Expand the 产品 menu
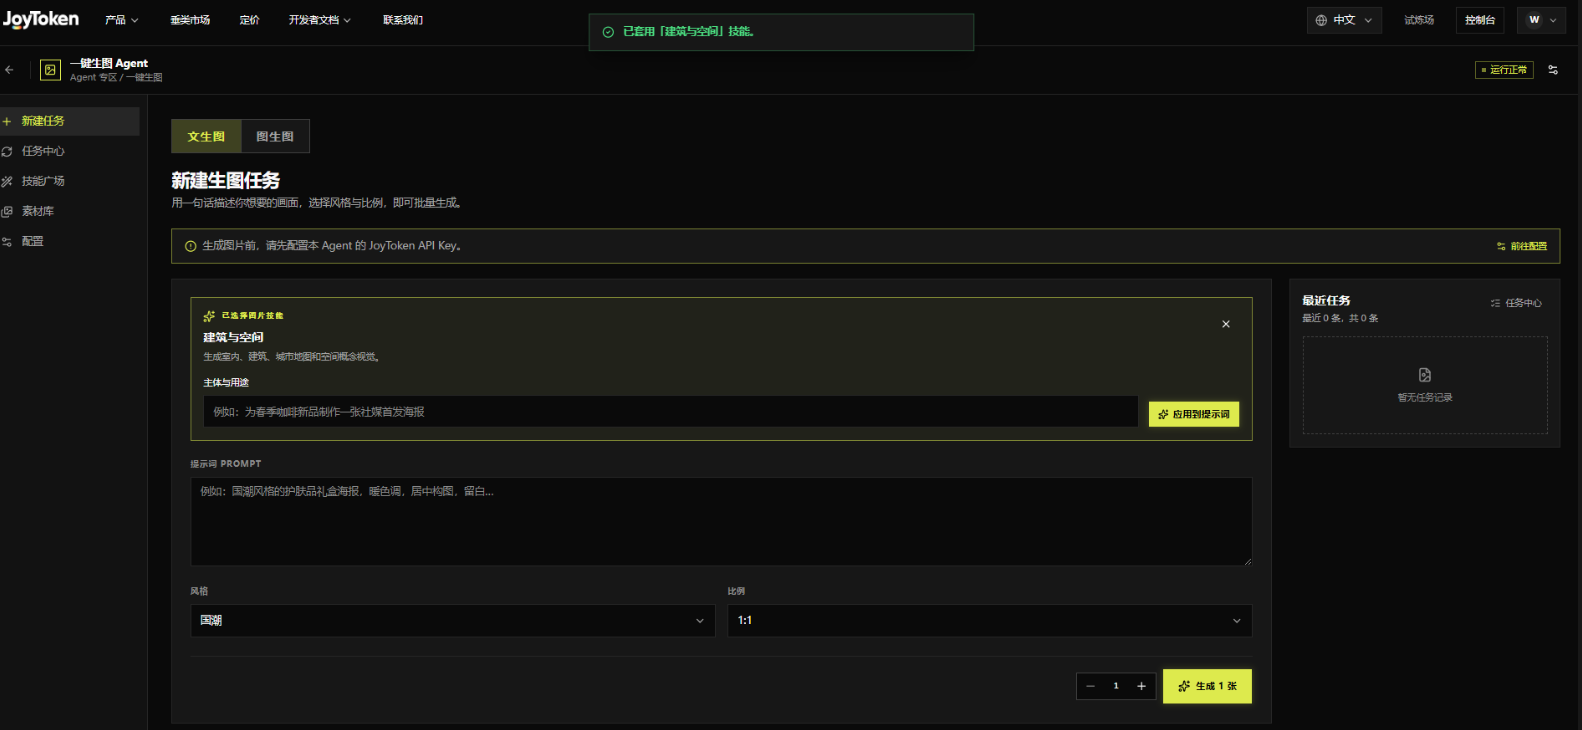Viewport: 1582px width, 730px height. [122, 20]
